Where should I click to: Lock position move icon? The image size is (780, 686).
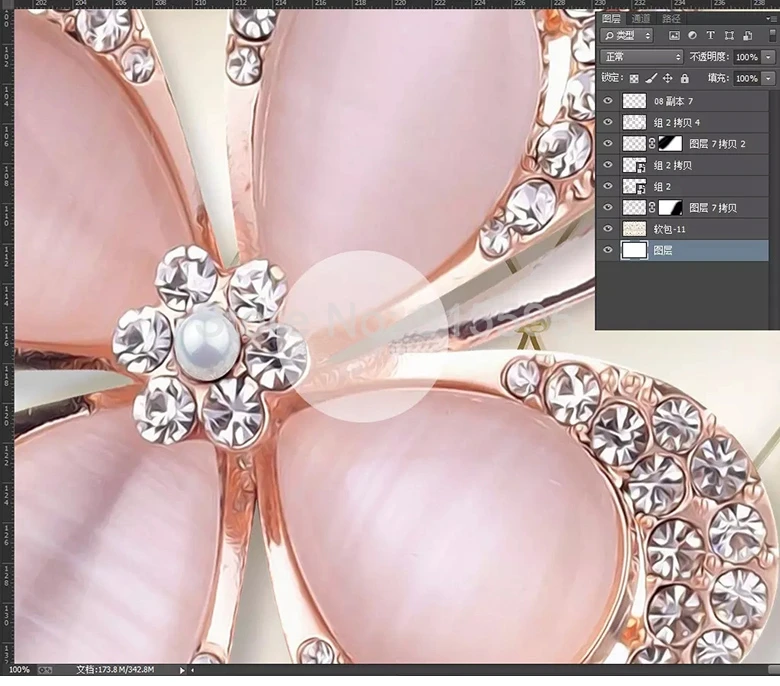(x=668, y=79)
